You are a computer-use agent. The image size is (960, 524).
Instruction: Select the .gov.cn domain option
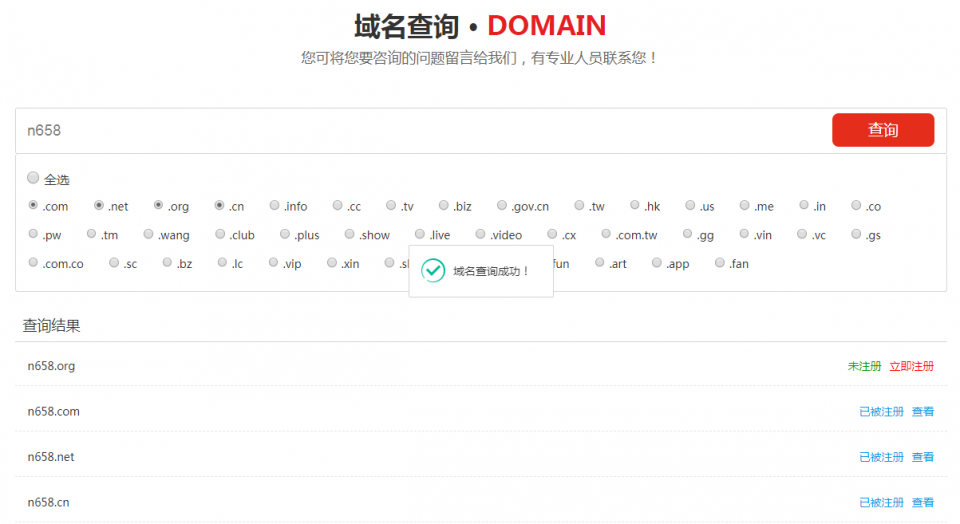pos(501,205)
